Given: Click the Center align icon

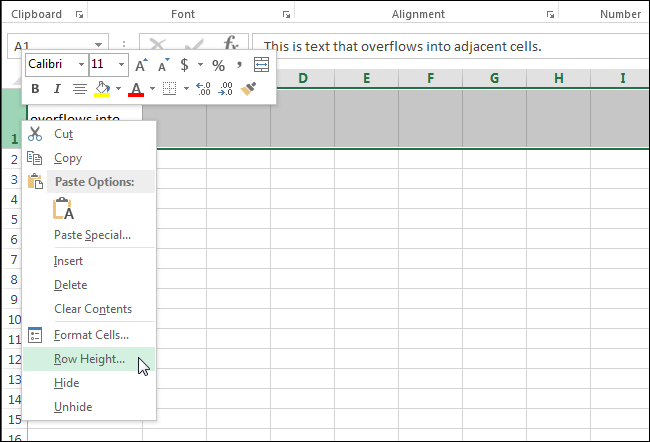Looking at the screenshot, I should [79, 89].
